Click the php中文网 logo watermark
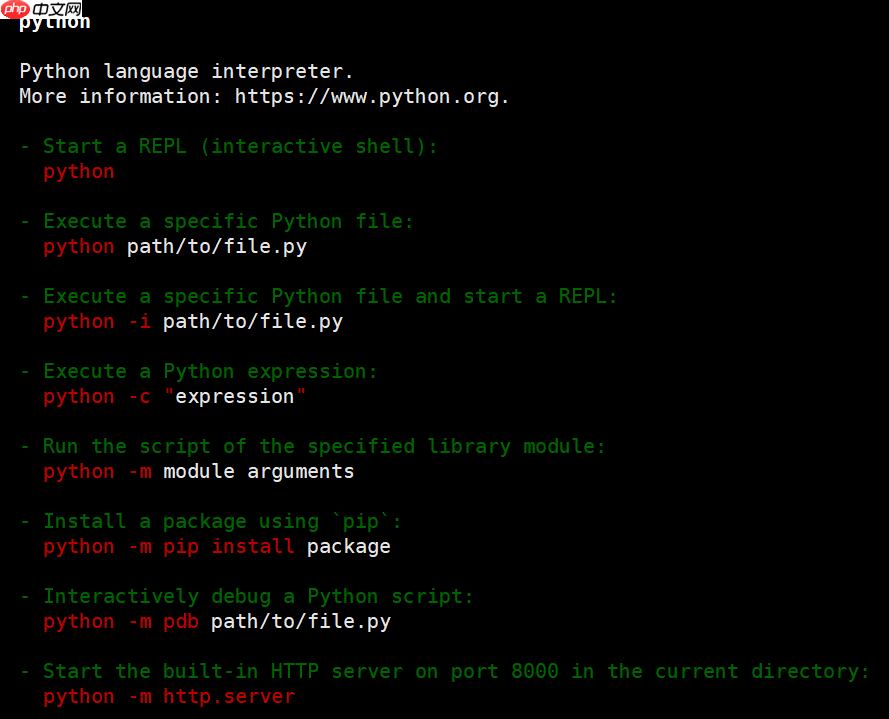This screenshot has width=889, height=719. point(41,9)
